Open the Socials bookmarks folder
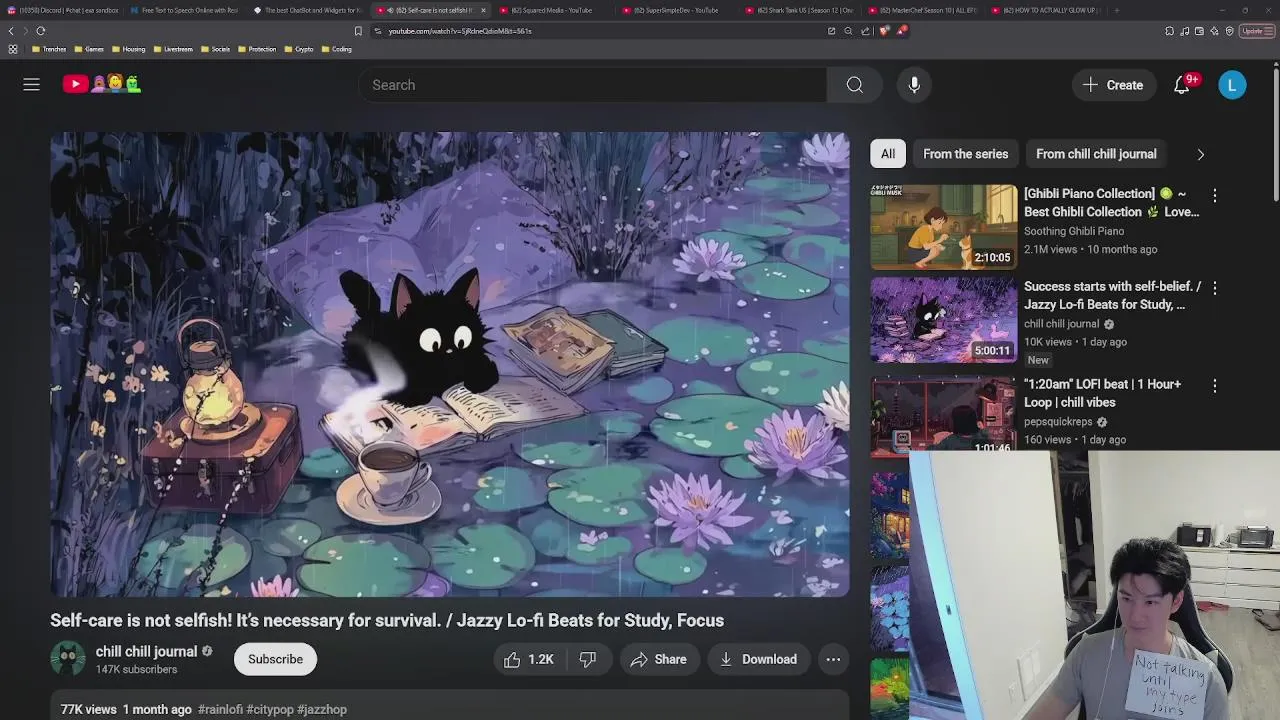The image size is (1280, 720). 215,49
